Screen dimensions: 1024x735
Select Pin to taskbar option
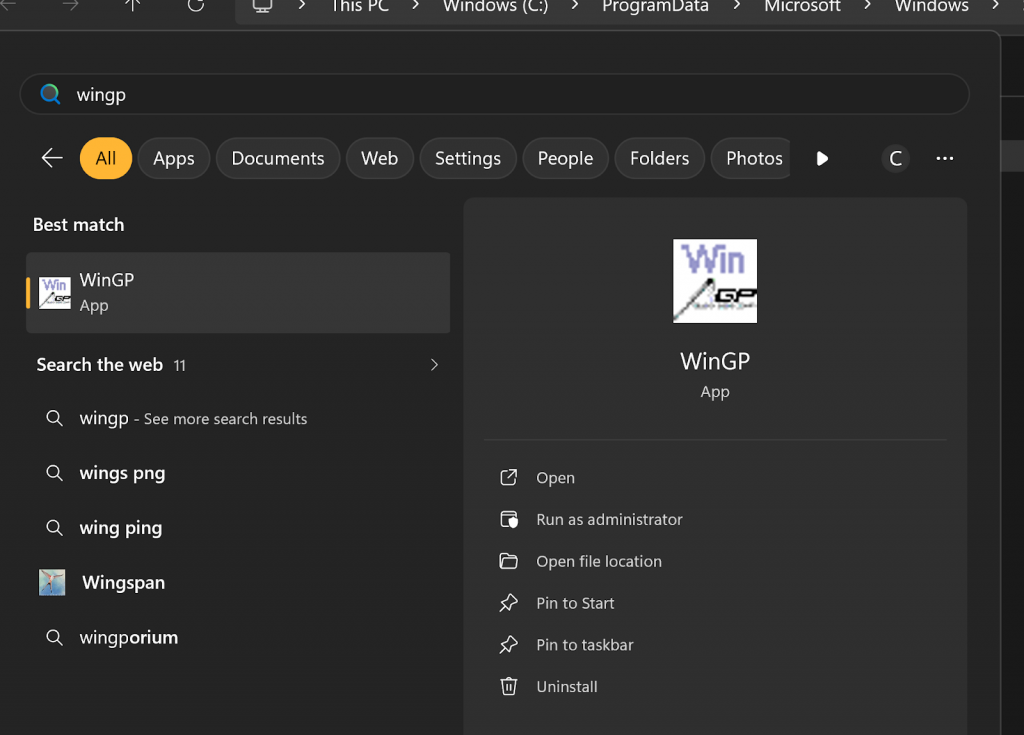584,645
